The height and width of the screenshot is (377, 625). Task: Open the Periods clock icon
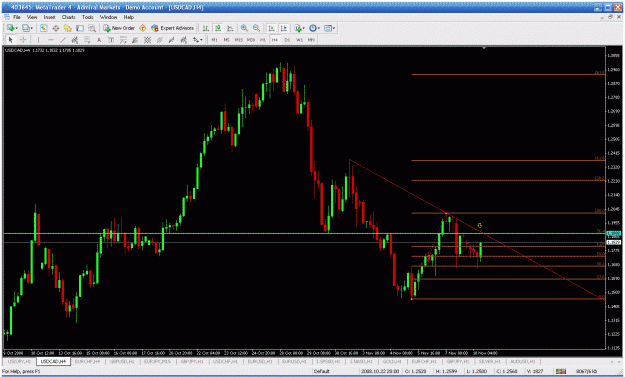(313, 28)
